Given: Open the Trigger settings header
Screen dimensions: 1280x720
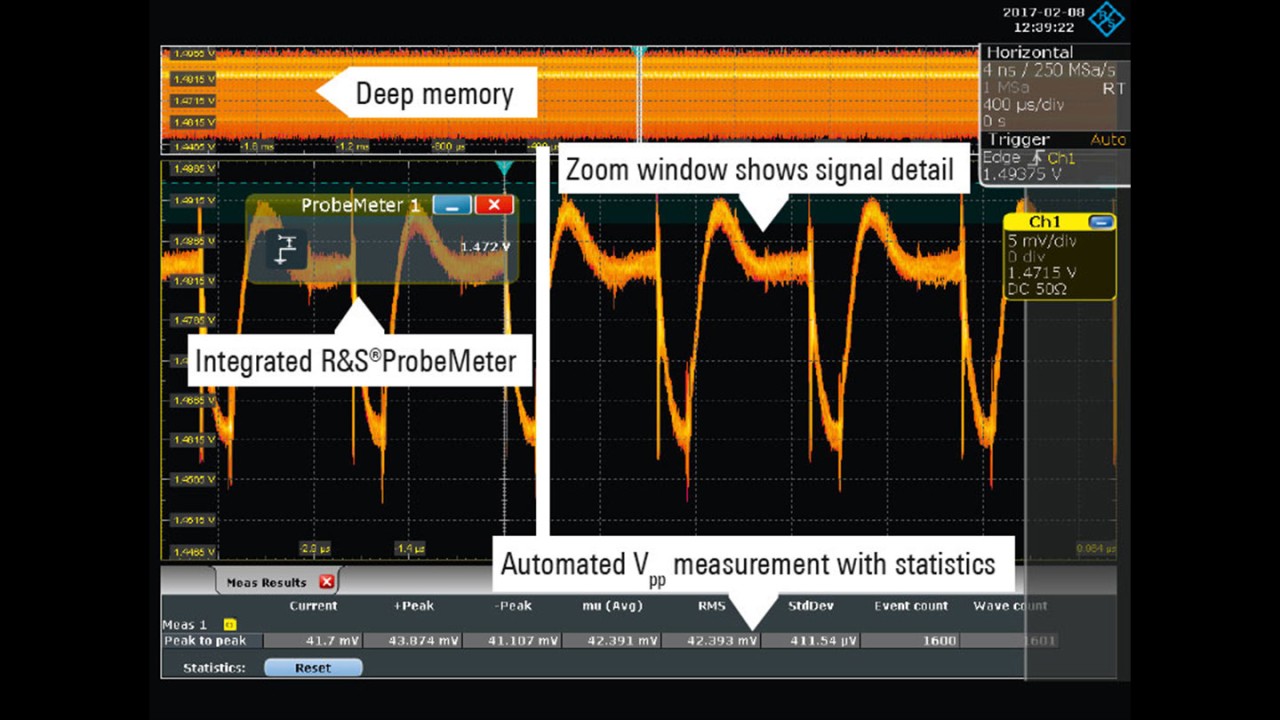Looking at the screenshot, I should 1018,140.
